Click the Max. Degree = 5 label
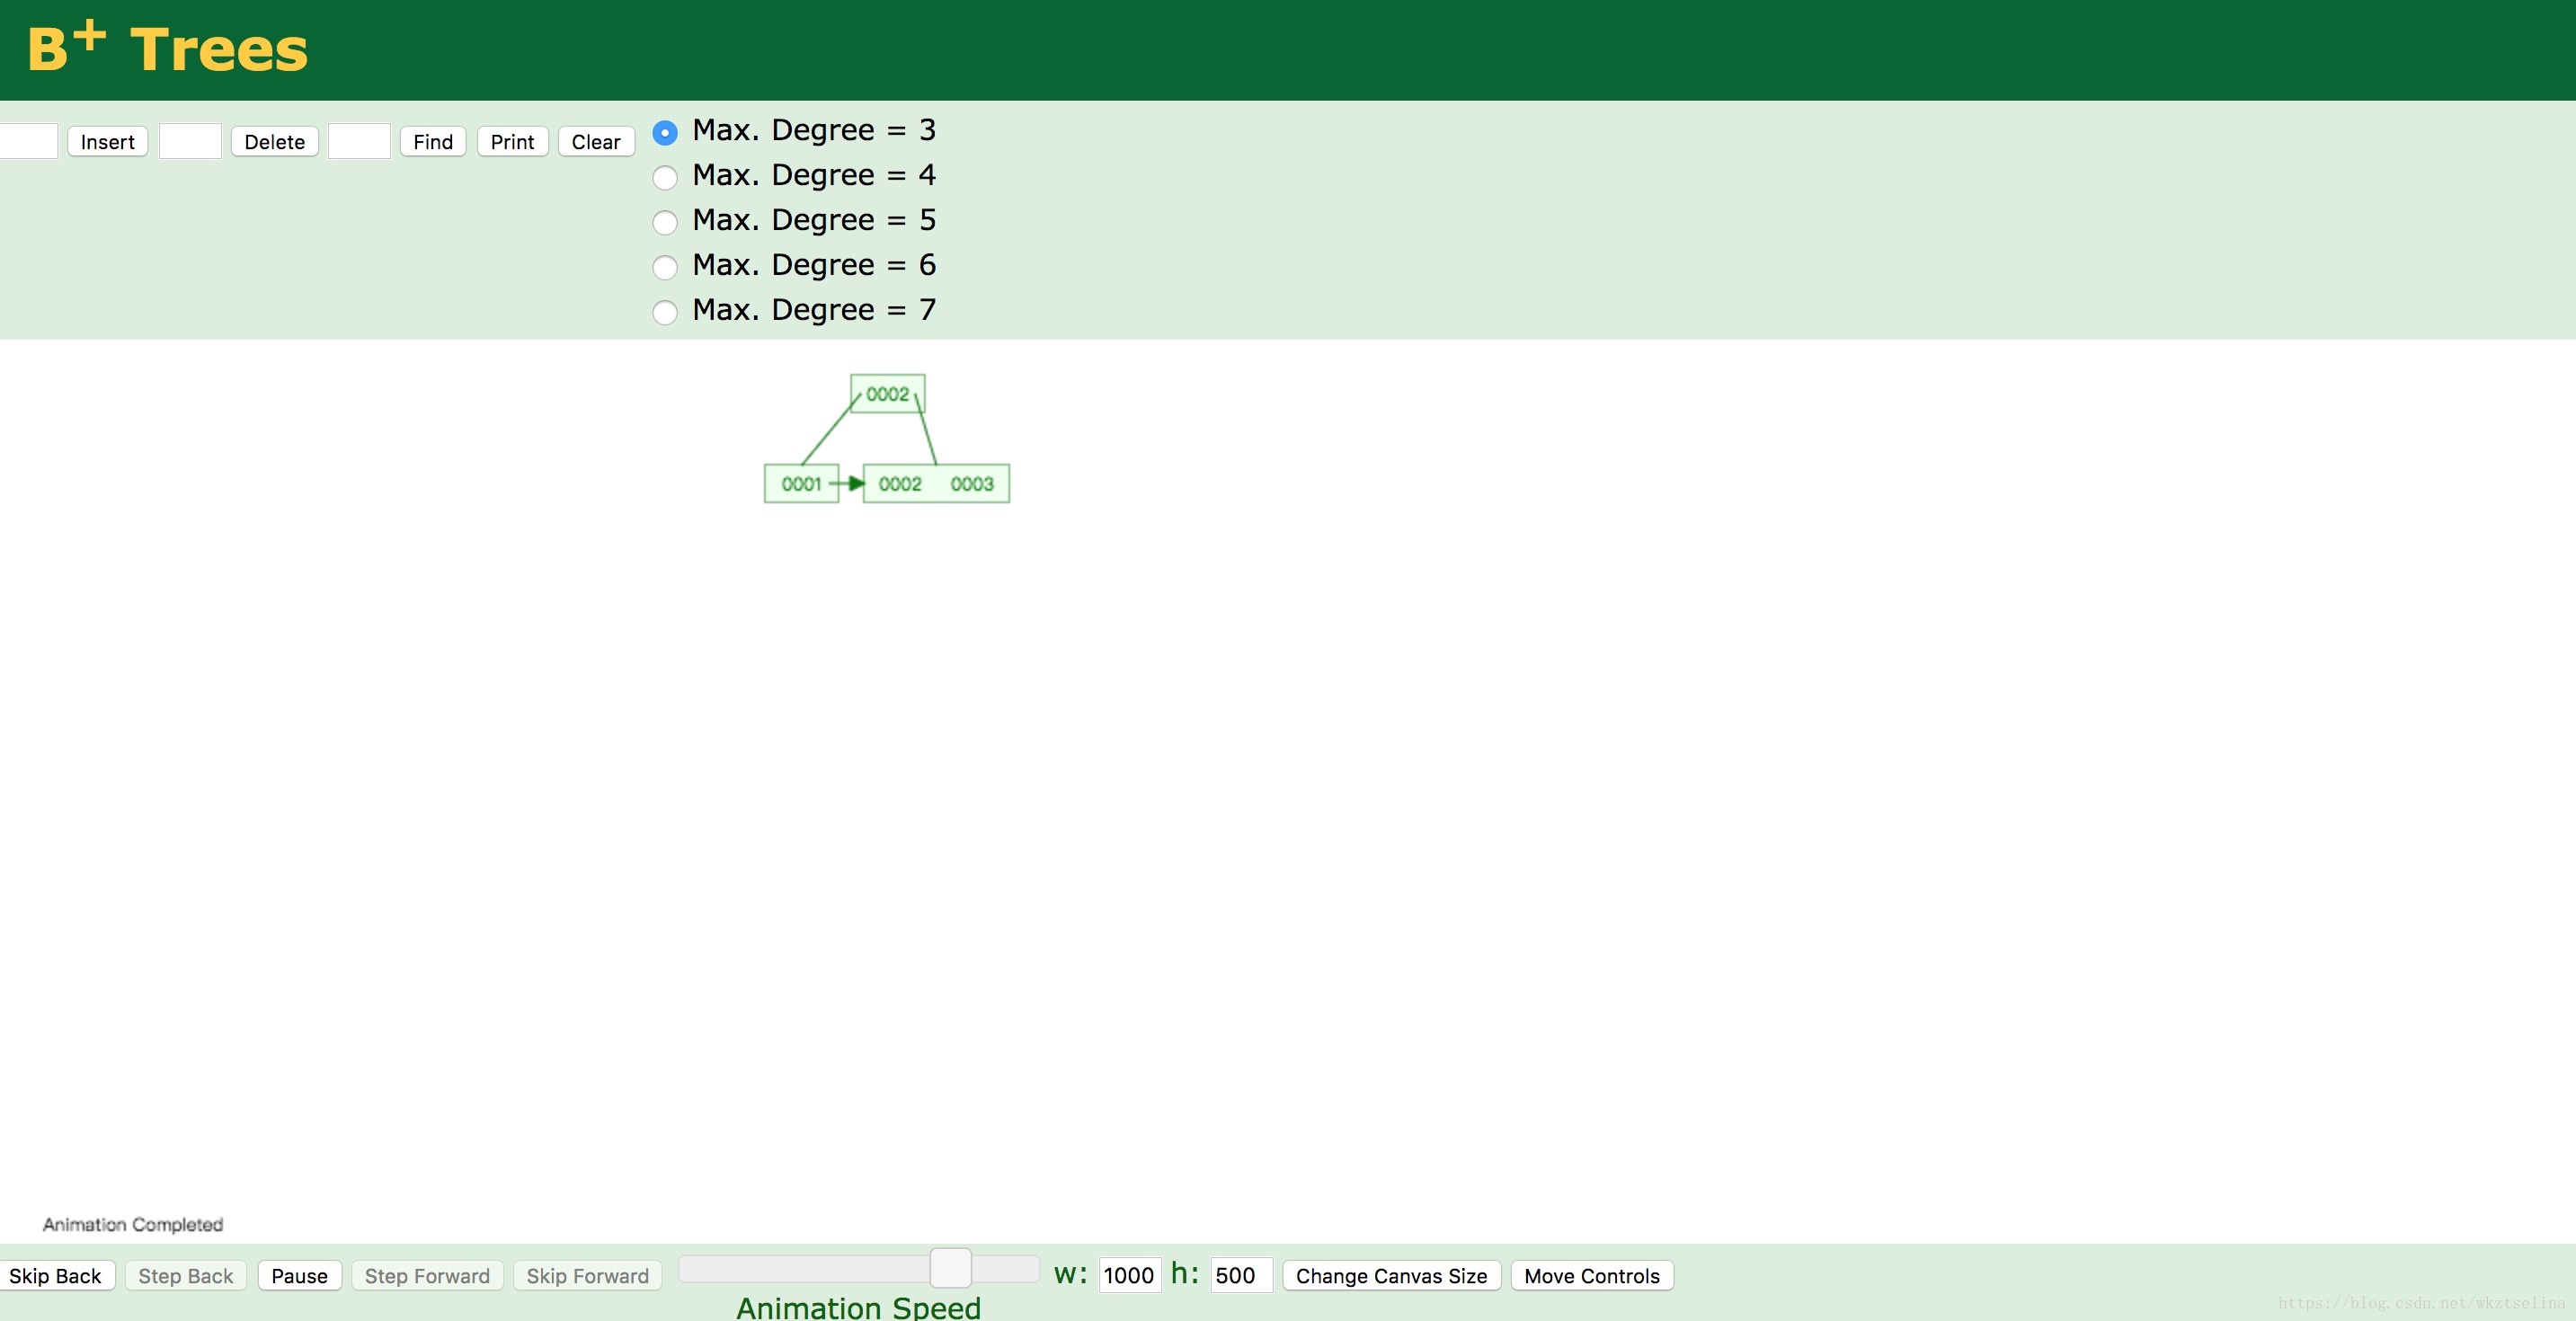This screenshot has width=2576, height=1321. point(814,220)
